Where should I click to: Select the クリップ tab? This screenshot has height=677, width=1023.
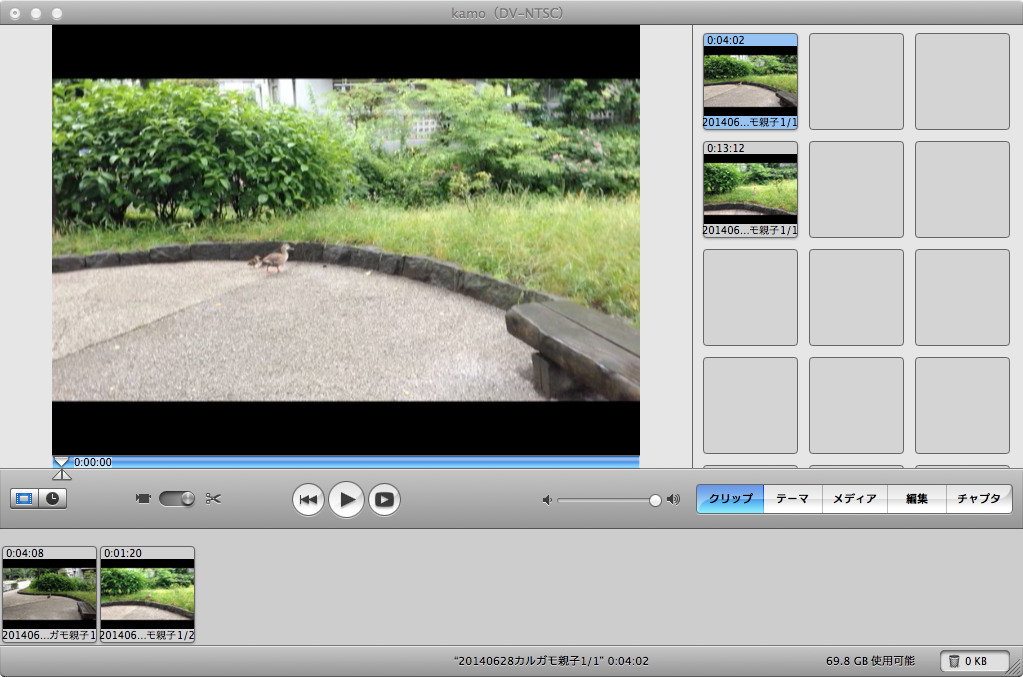click(x=730, y=499)
